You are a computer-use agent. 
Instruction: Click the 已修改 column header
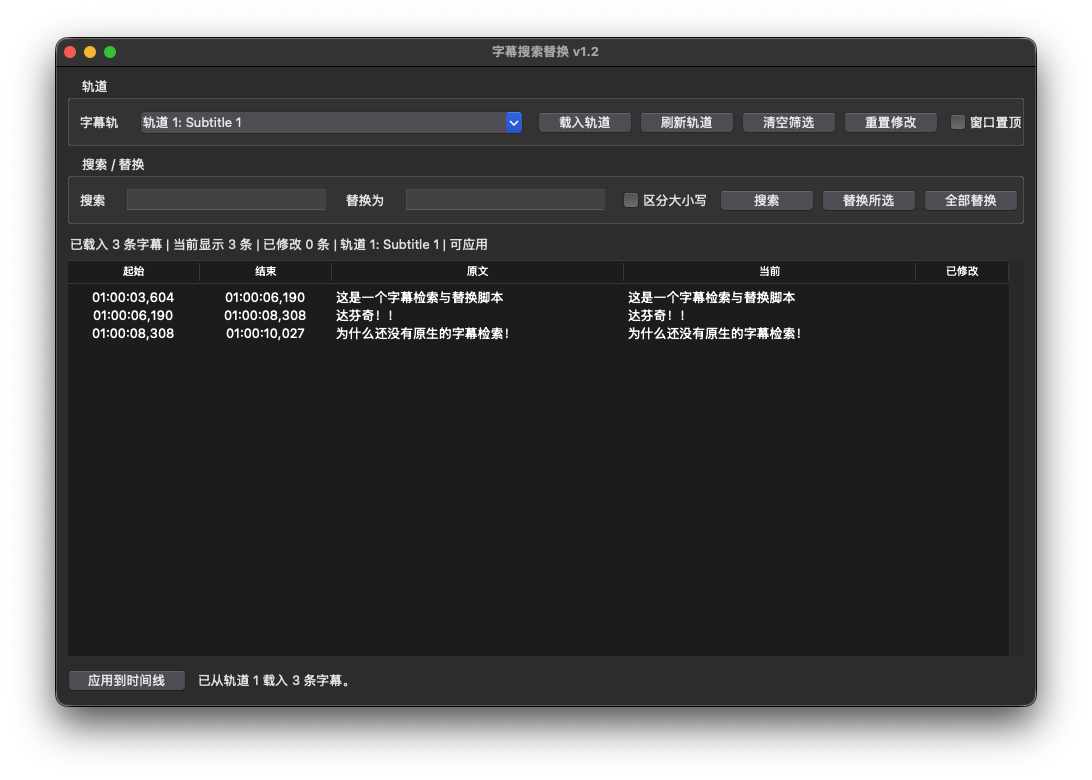pyautogui.click(x=962, y=271)
